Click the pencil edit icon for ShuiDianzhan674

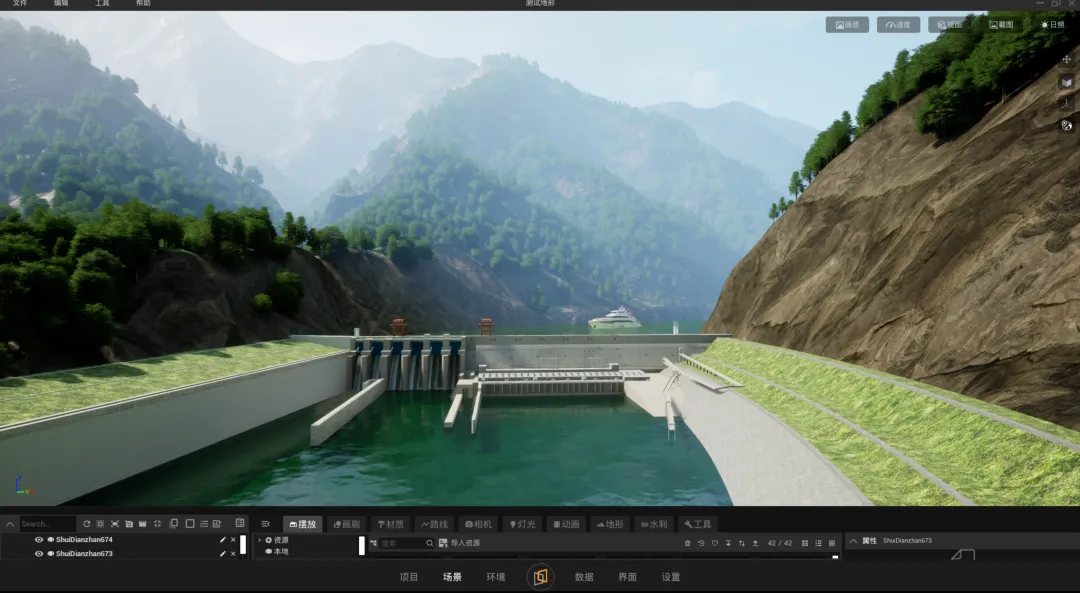222,540
